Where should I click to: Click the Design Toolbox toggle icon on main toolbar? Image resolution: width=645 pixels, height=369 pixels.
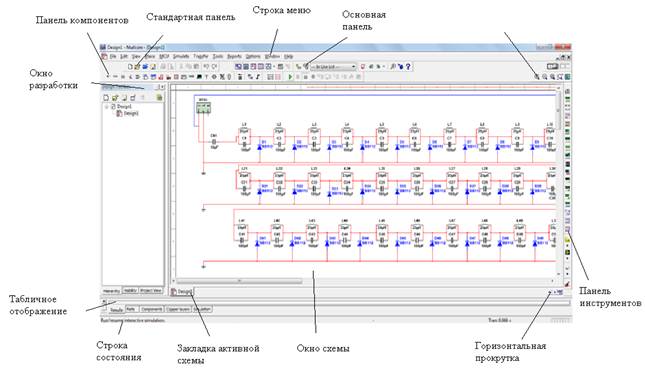pos(238,67)
